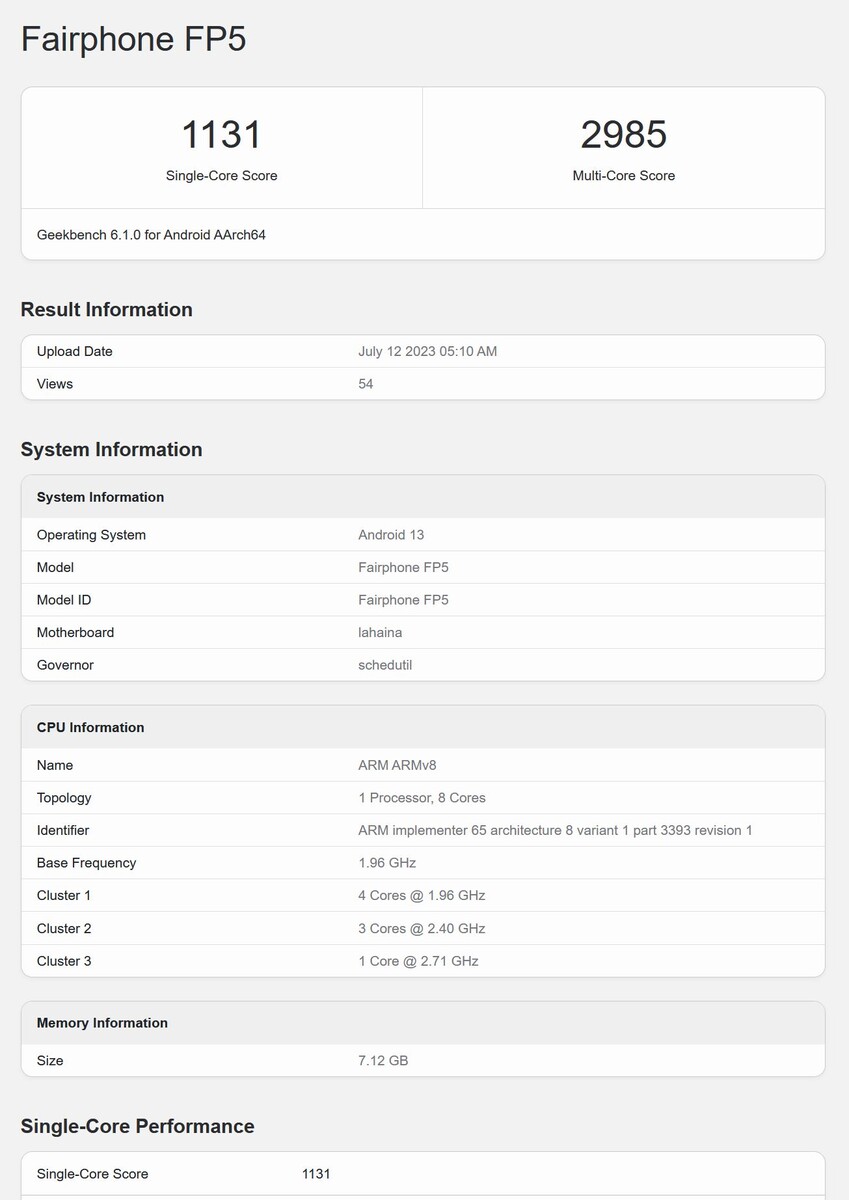Click the Upload Date value July 12 2023
849x1200 pixels.
tap(427, 352)
